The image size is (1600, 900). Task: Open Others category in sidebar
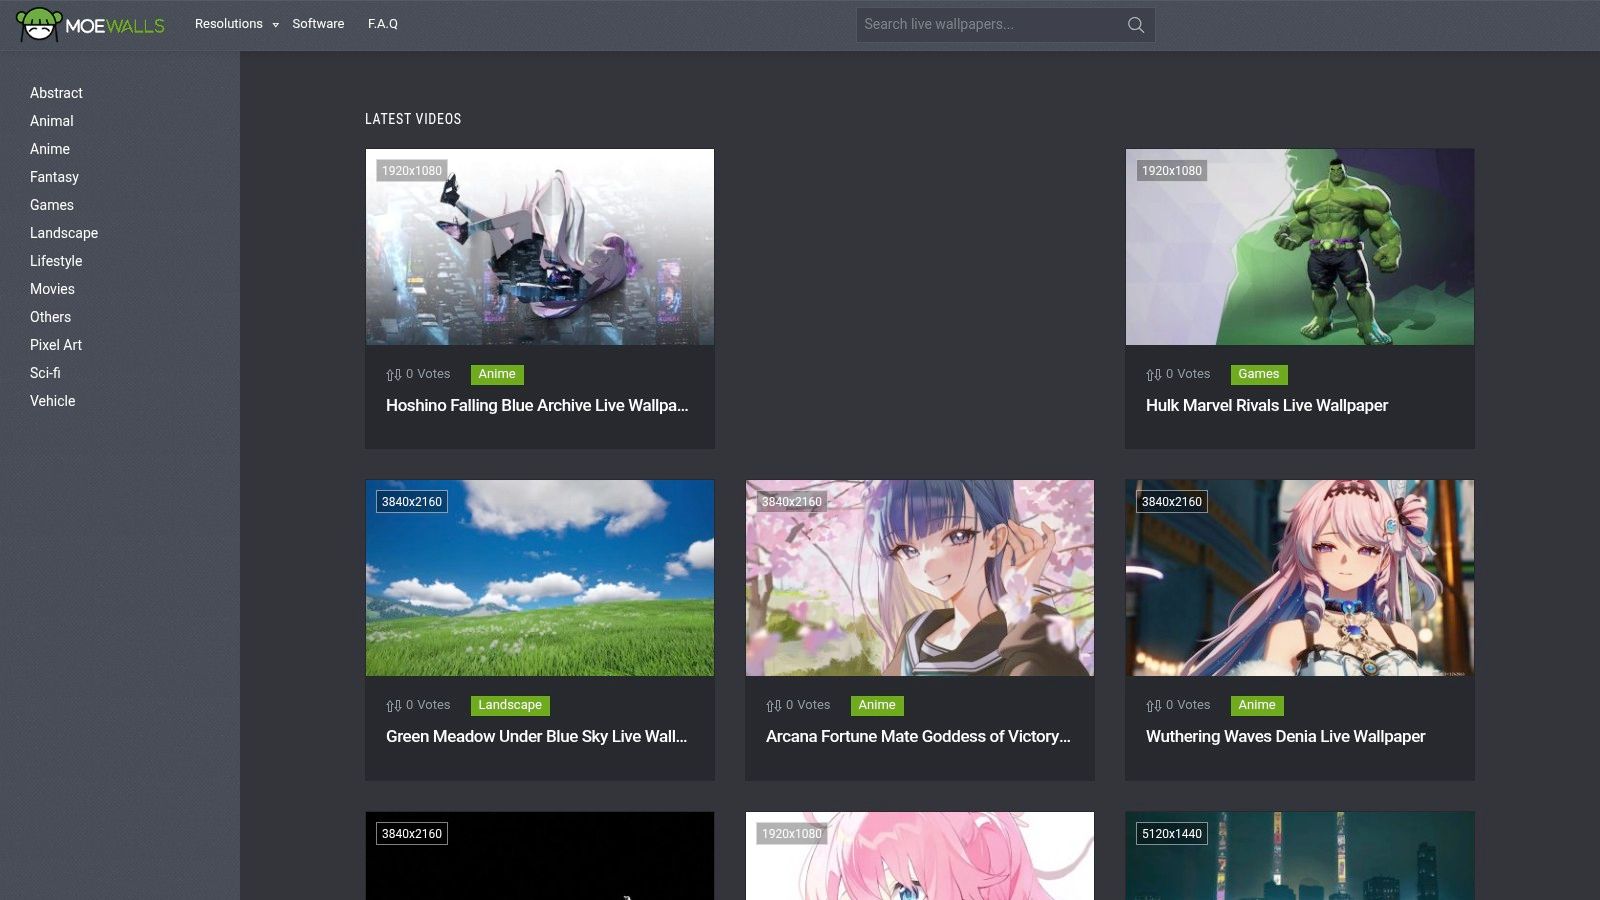click(50, 317)
